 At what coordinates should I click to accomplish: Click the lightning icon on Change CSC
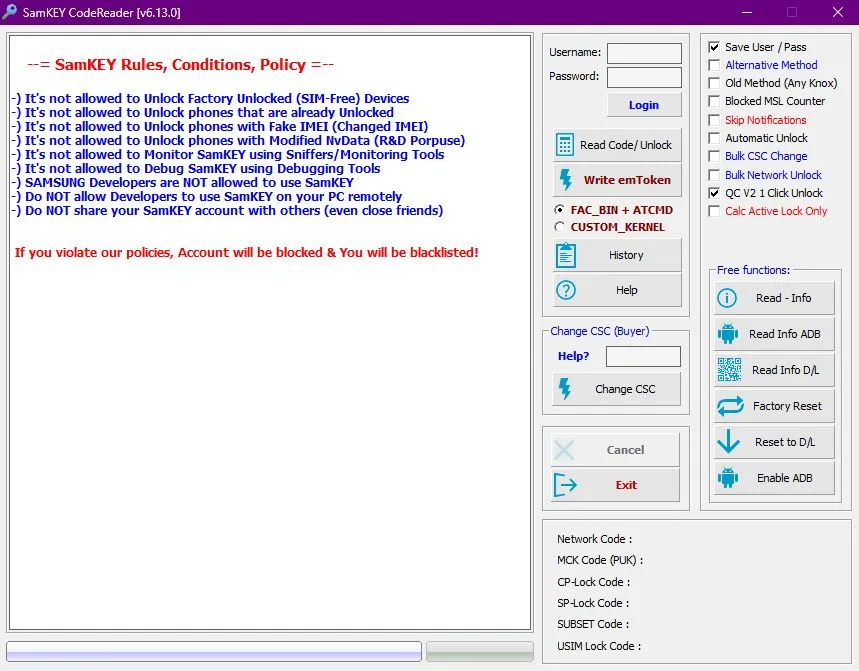pyautogui.click(x=564, y=389)
